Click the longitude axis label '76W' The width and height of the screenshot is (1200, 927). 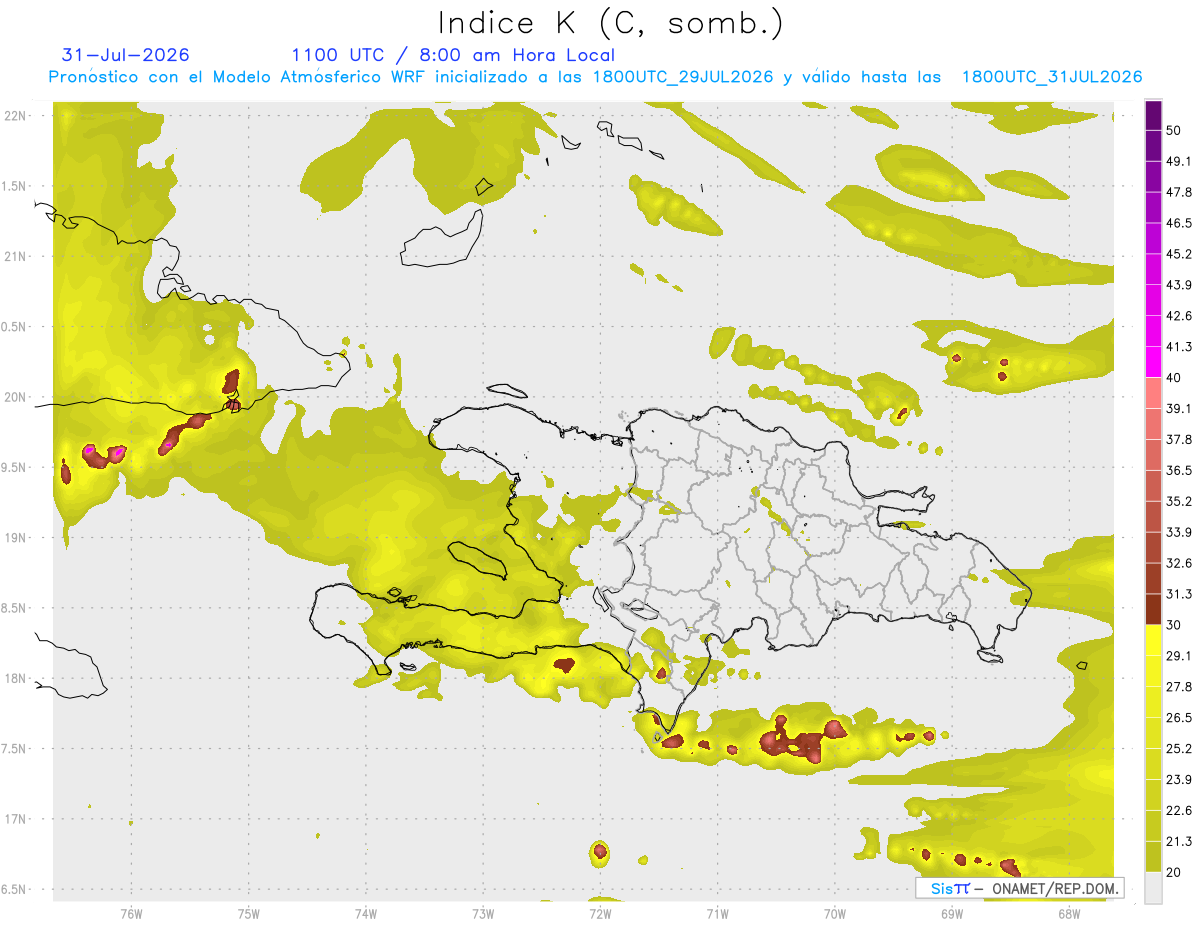pos(131,914)
